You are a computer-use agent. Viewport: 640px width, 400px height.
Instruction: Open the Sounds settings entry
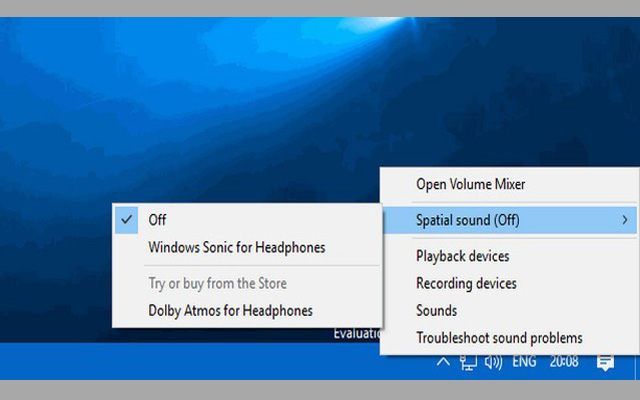(436, 311)
